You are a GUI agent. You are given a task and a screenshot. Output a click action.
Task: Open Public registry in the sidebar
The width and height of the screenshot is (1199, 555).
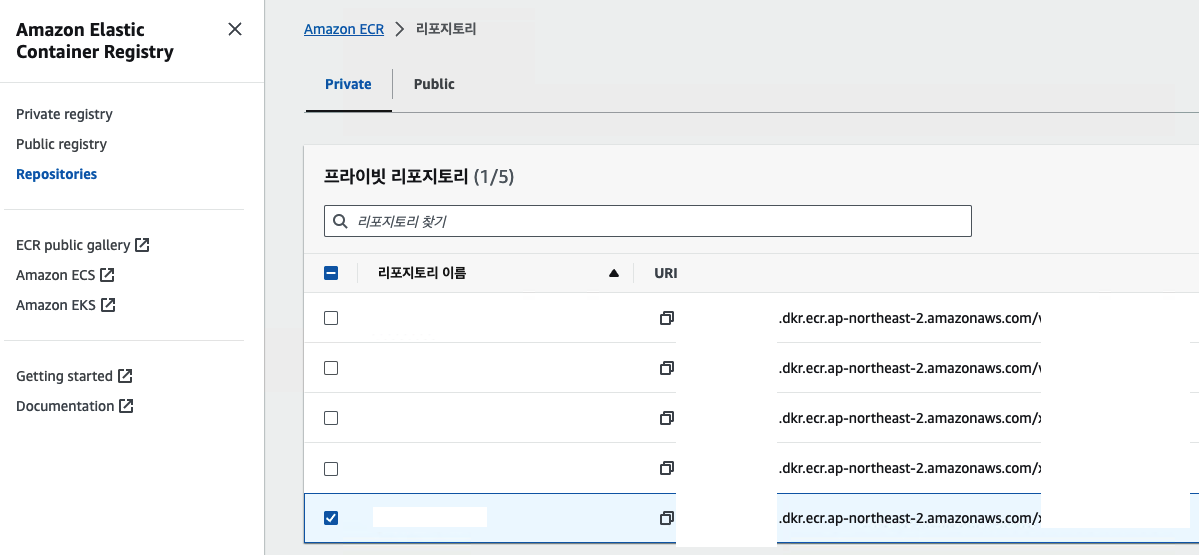61,144
